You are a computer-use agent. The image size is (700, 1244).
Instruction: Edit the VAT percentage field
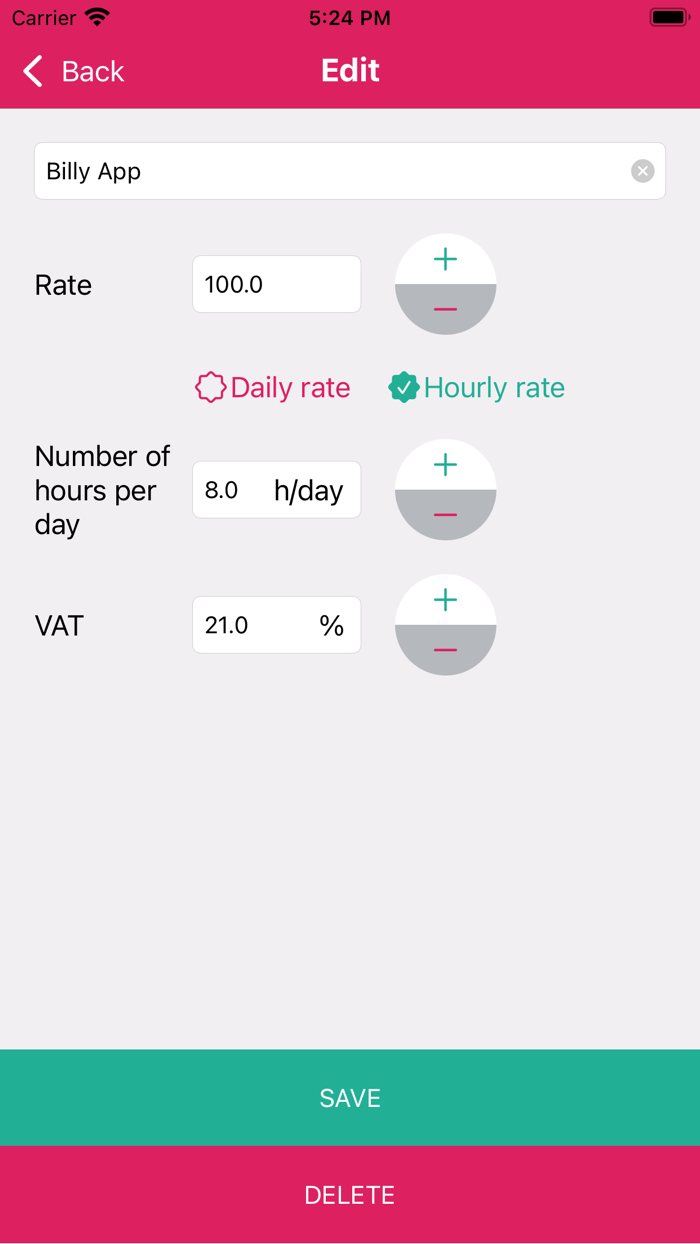click(x=255, y=625)
